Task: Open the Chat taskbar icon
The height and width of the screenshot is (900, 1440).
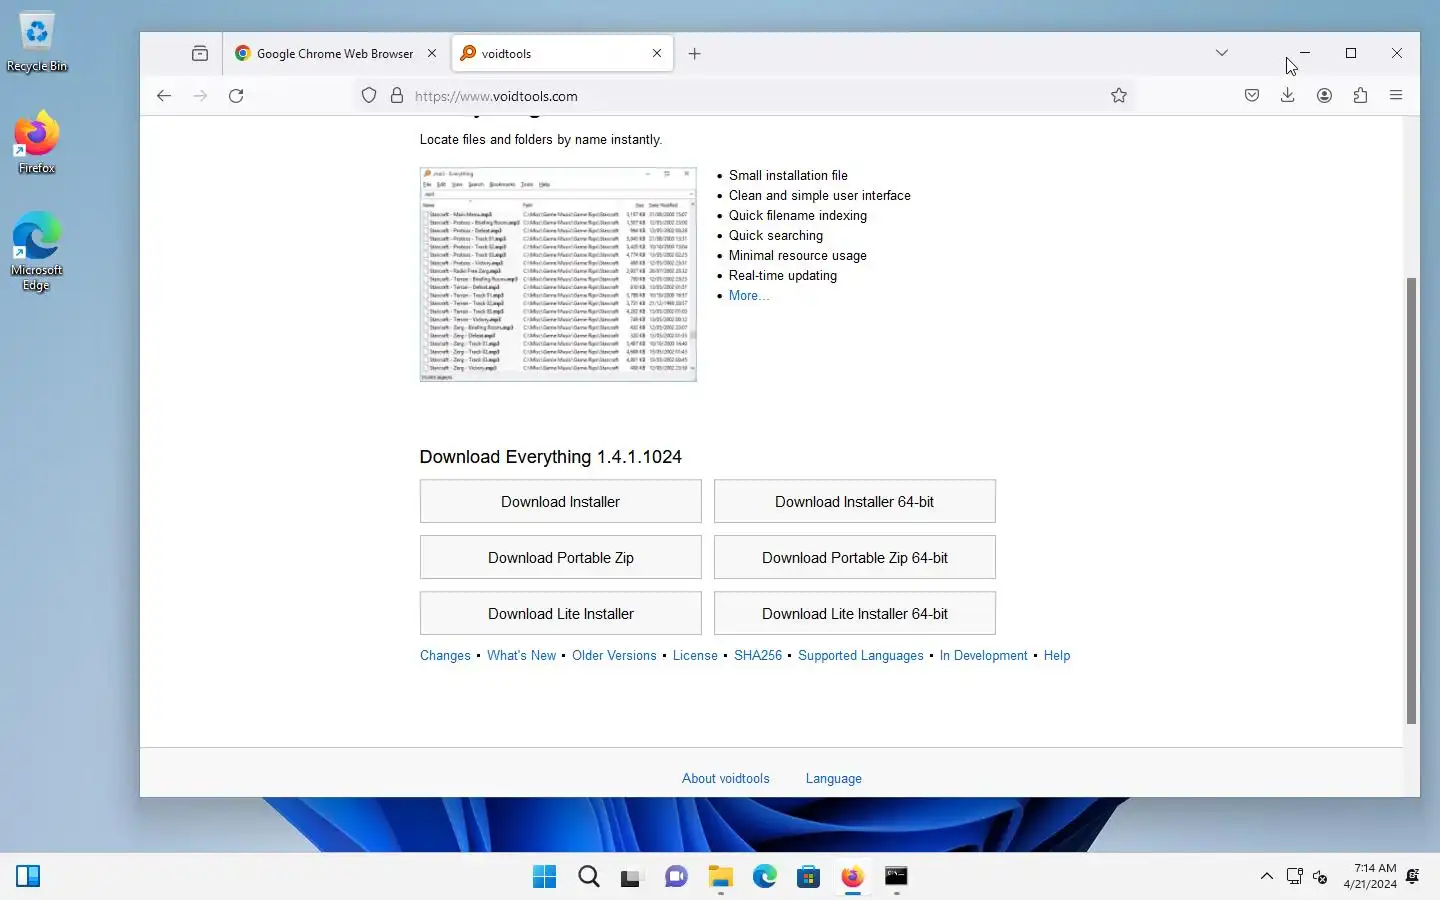Action: [x=676, y=877]
